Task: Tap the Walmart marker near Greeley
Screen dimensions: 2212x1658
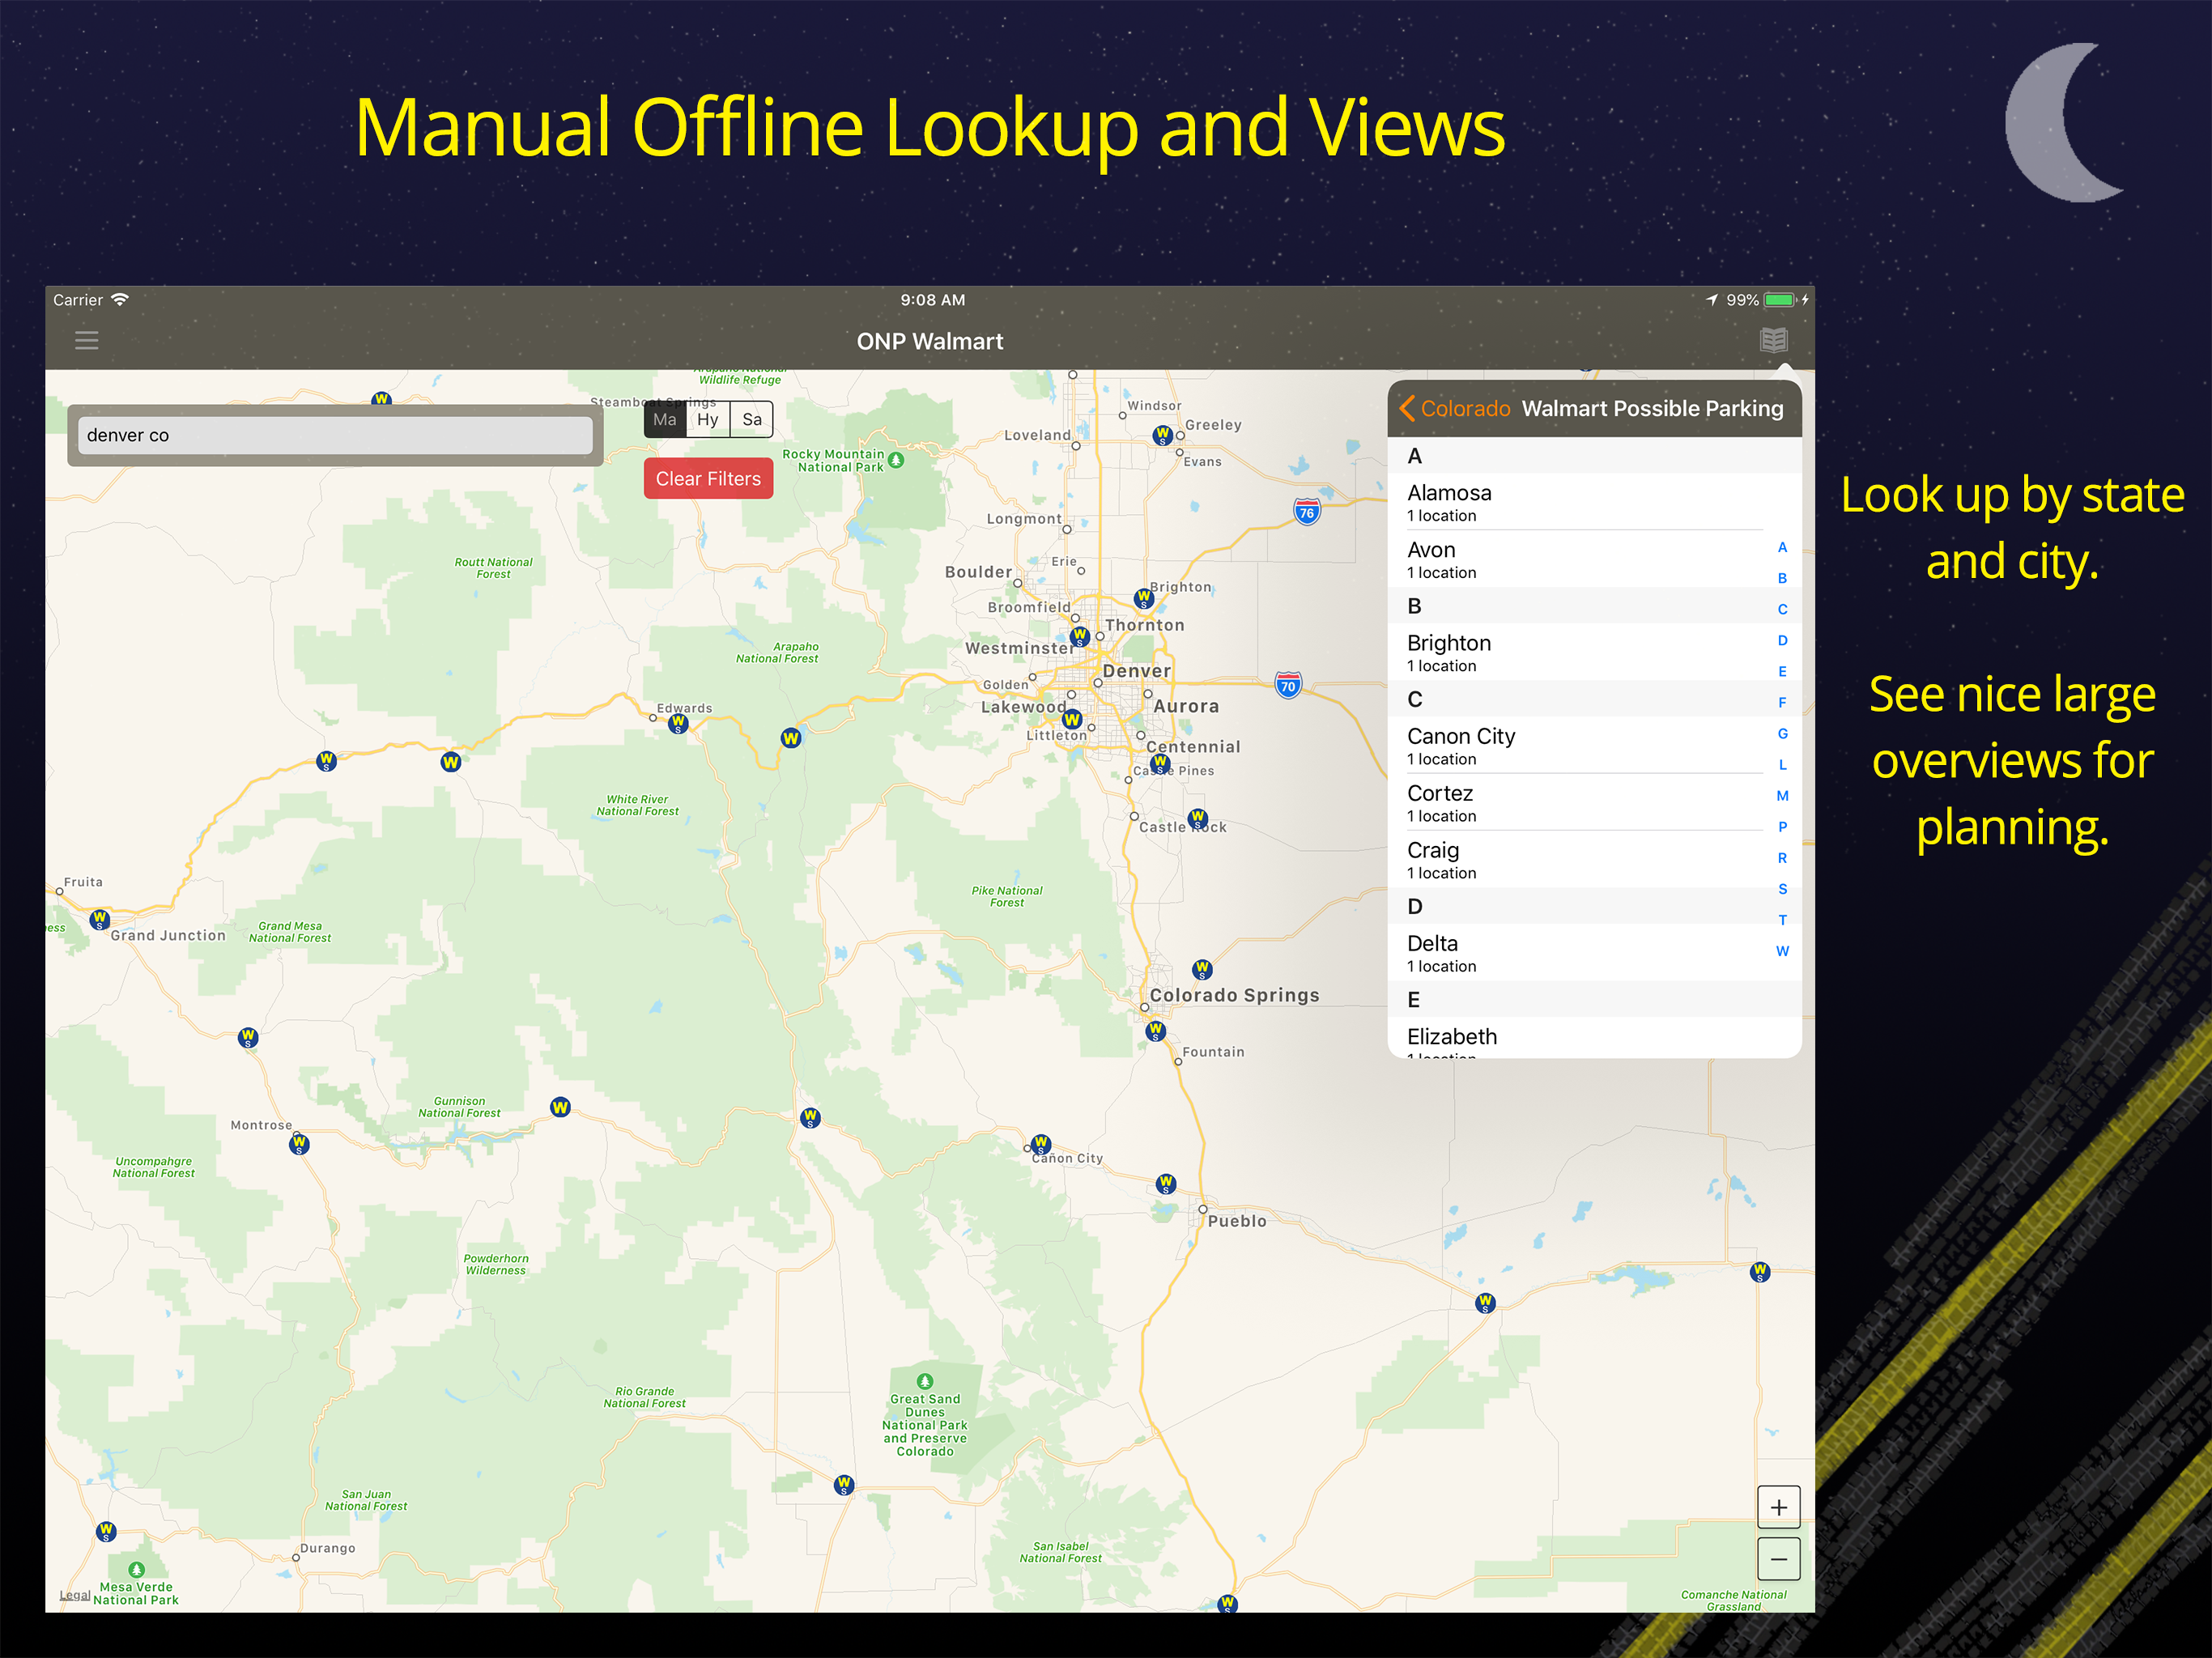Action: [x=1162, y=435]
